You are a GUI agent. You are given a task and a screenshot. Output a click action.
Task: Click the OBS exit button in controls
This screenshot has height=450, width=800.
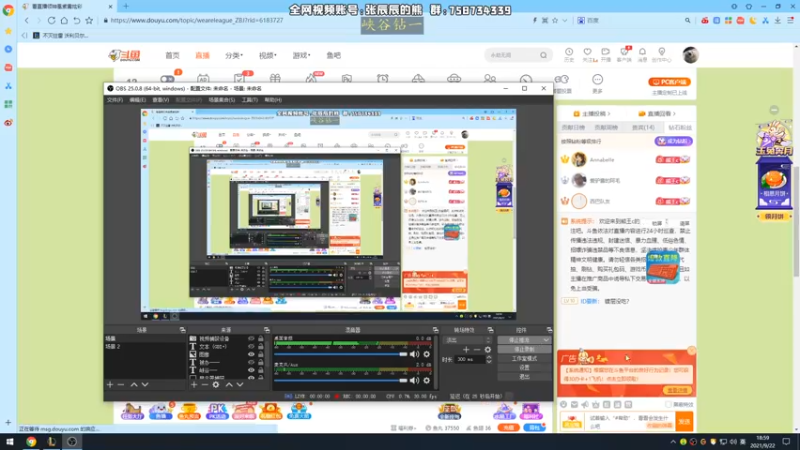click(x=524, y=377)
